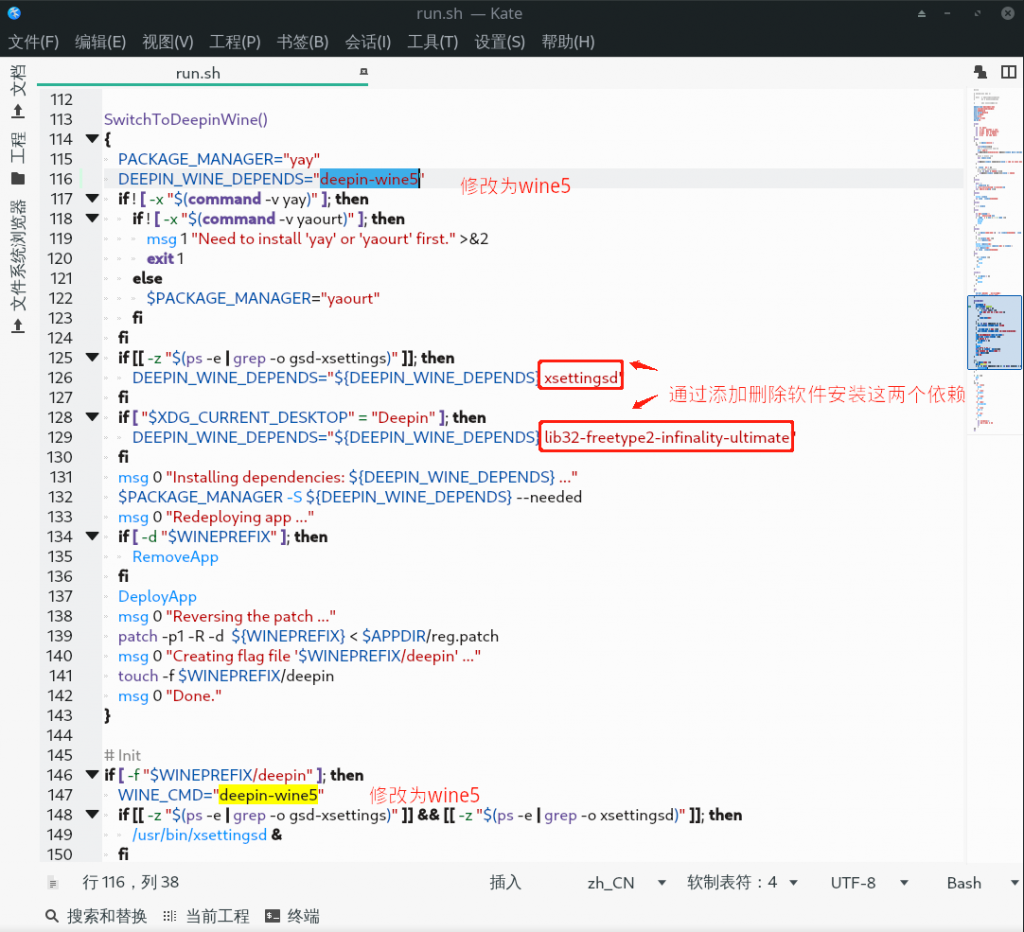Click --needed on line 132
Viewport: 1024px width, 932px height.
click(549, 497)
